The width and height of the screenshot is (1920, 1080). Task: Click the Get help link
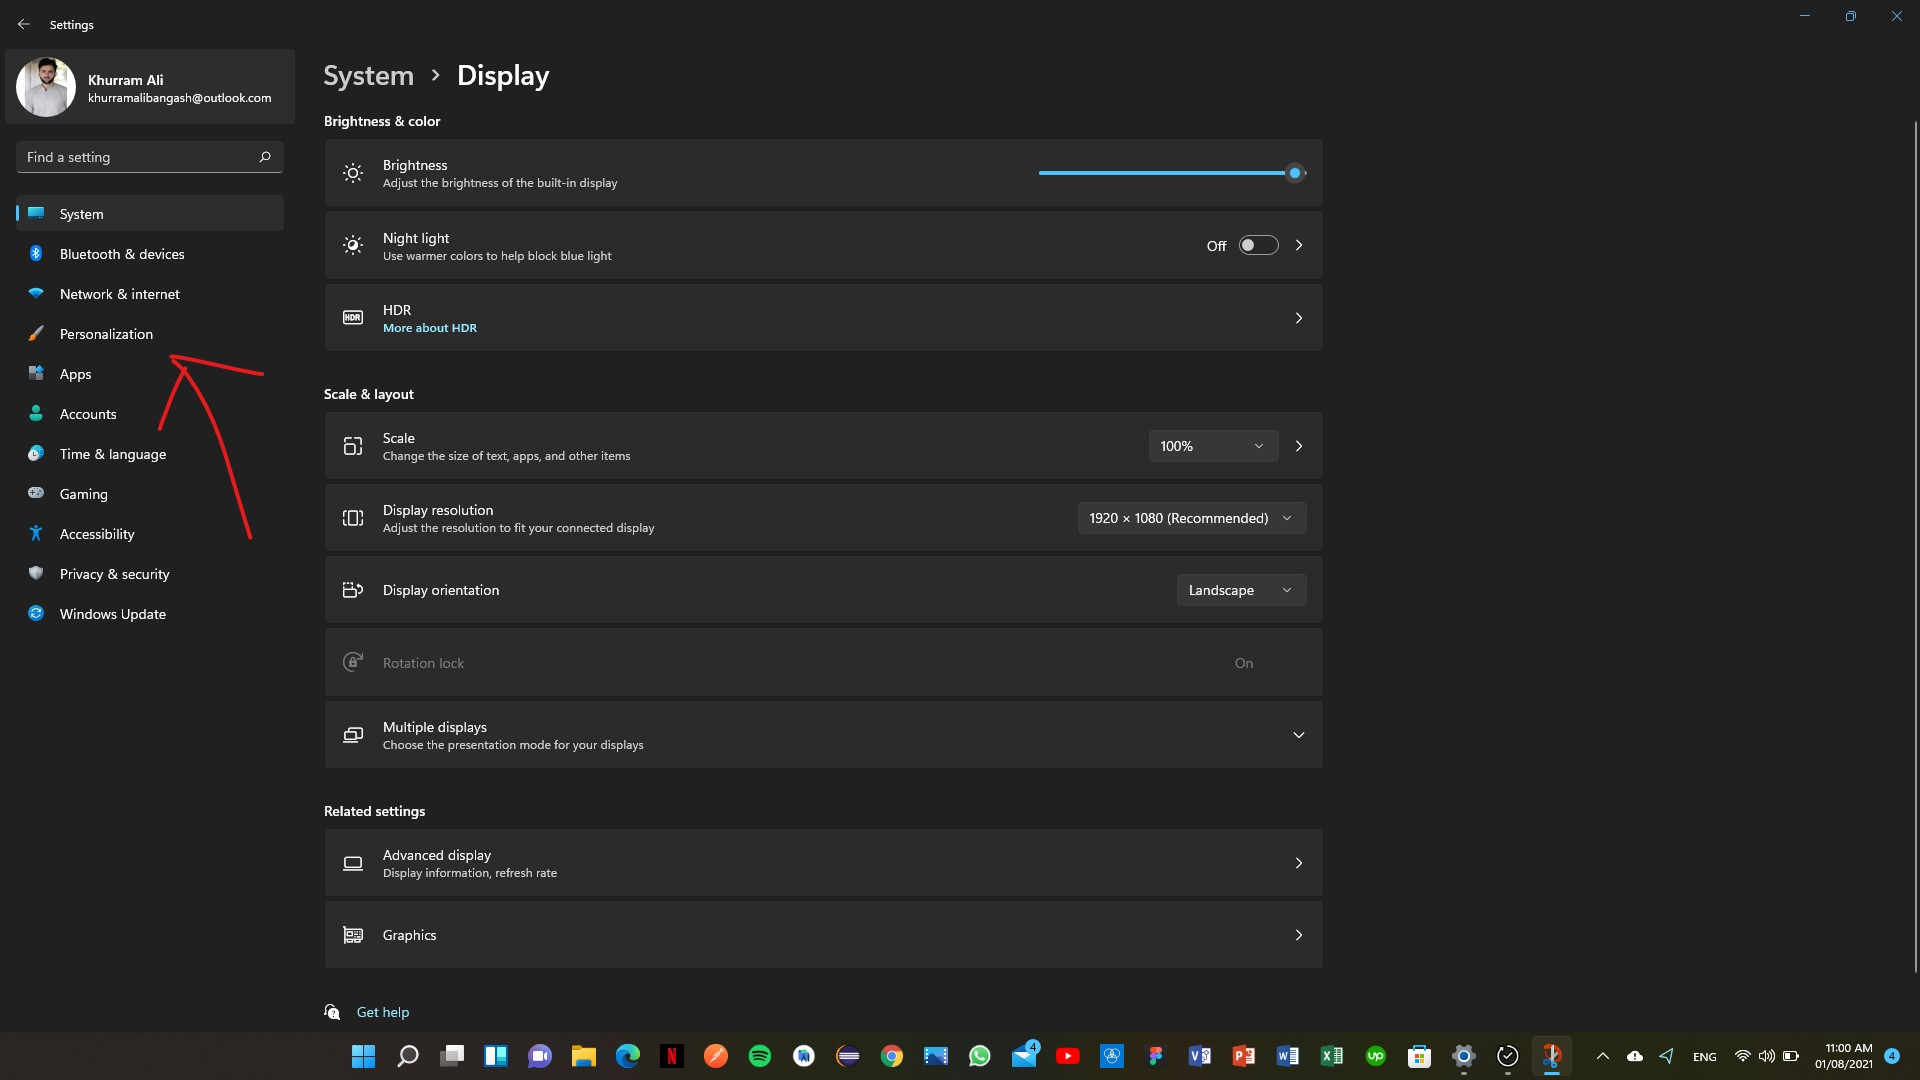pos(383,1011)
